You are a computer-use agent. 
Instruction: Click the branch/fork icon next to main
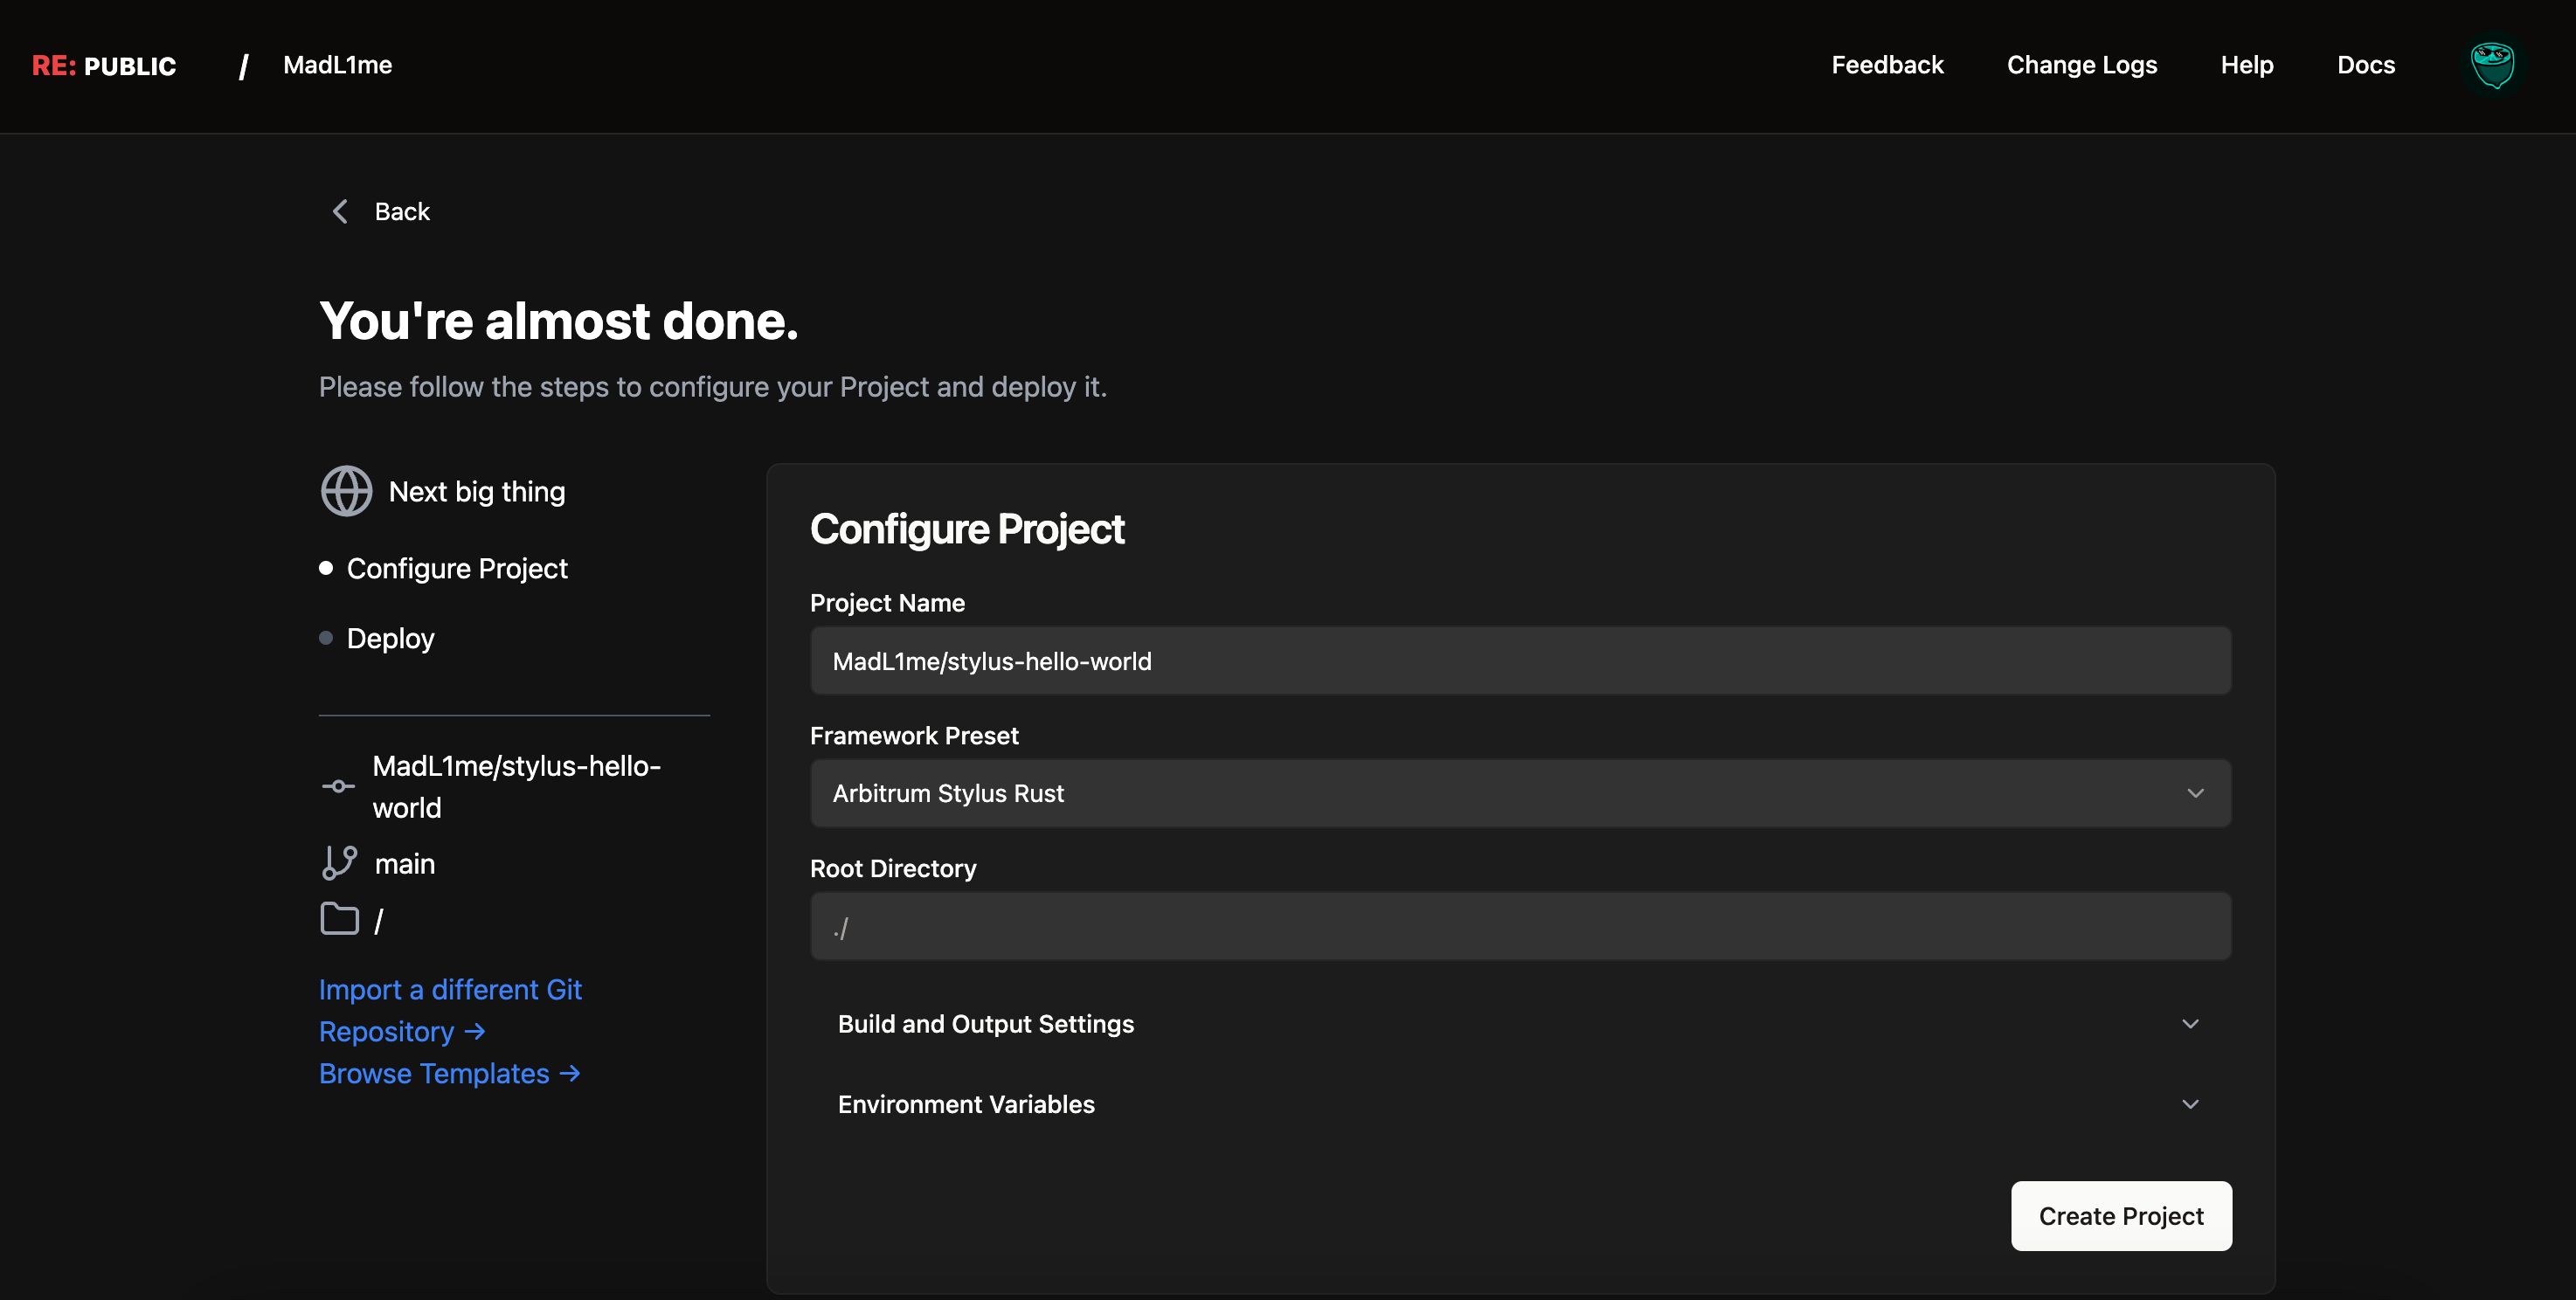click(338, 862)
